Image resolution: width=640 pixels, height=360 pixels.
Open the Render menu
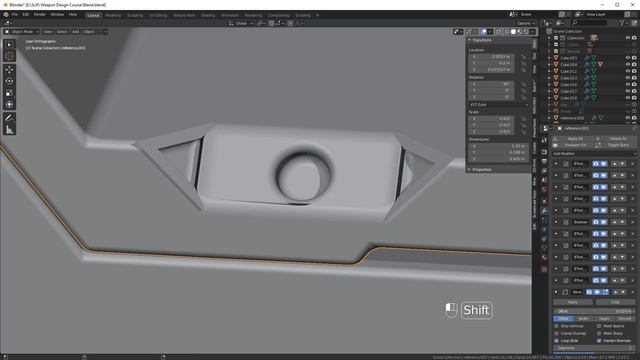40,15
